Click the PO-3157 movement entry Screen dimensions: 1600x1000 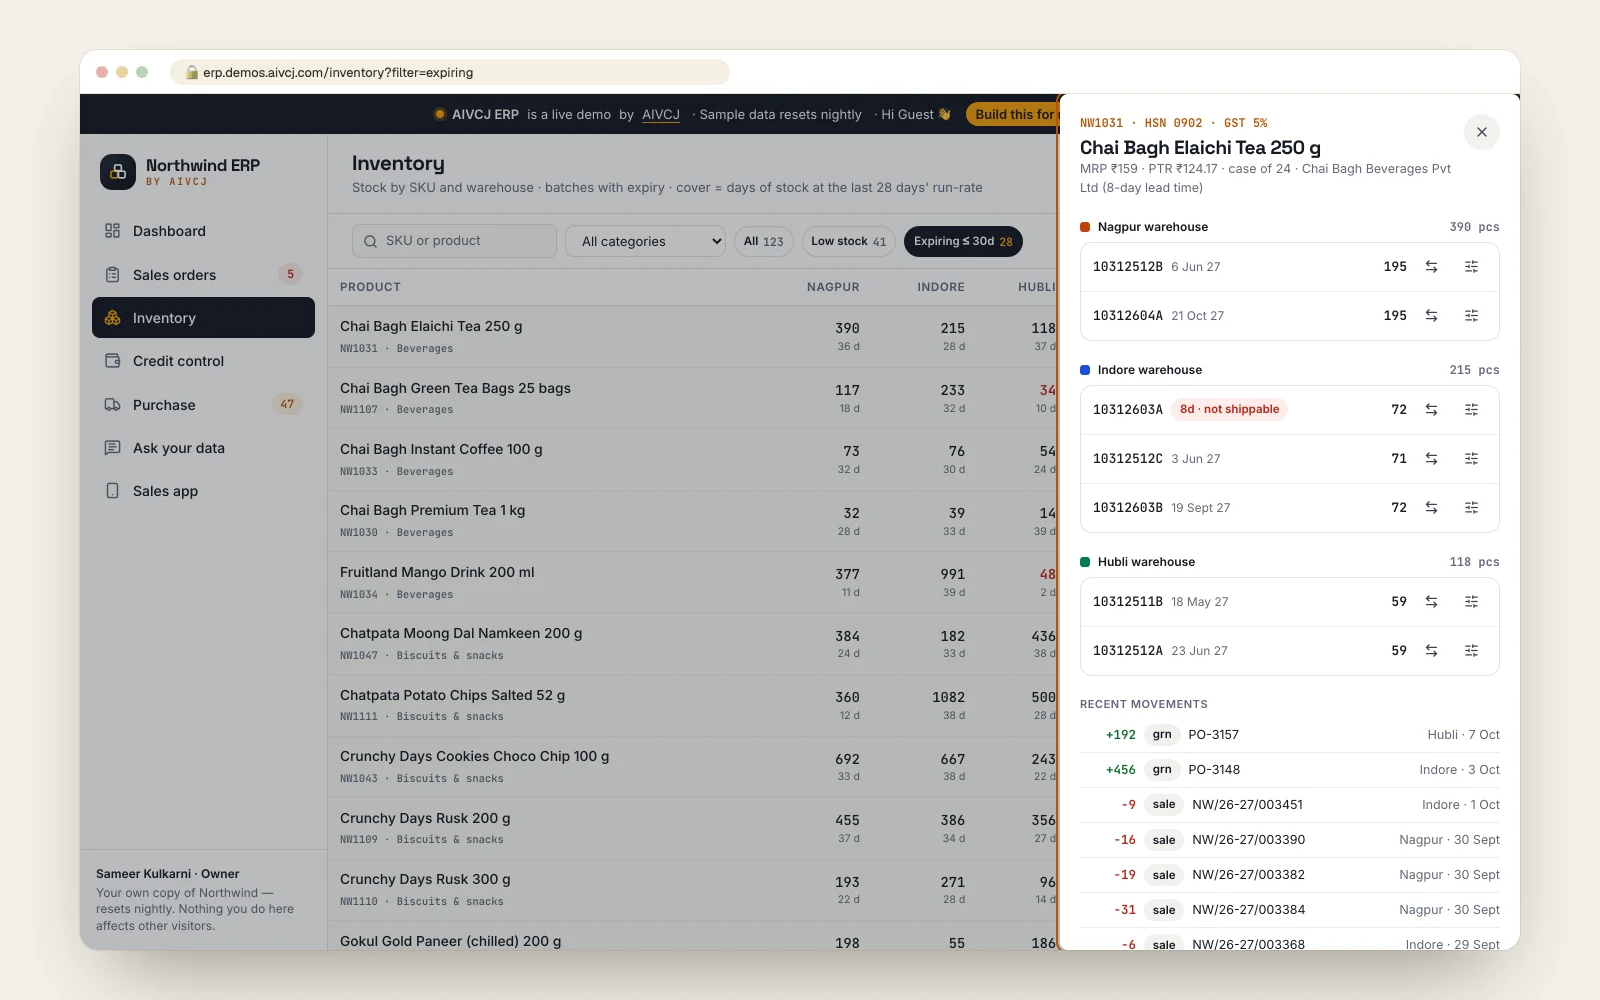pos(1290,735)
